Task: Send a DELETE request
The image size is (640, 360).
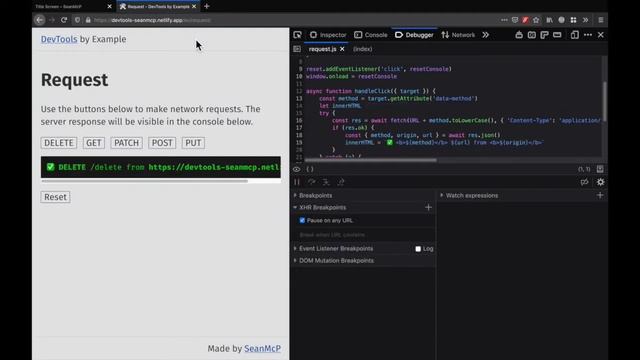Action: pyautogui.click(x=59, y=143)
